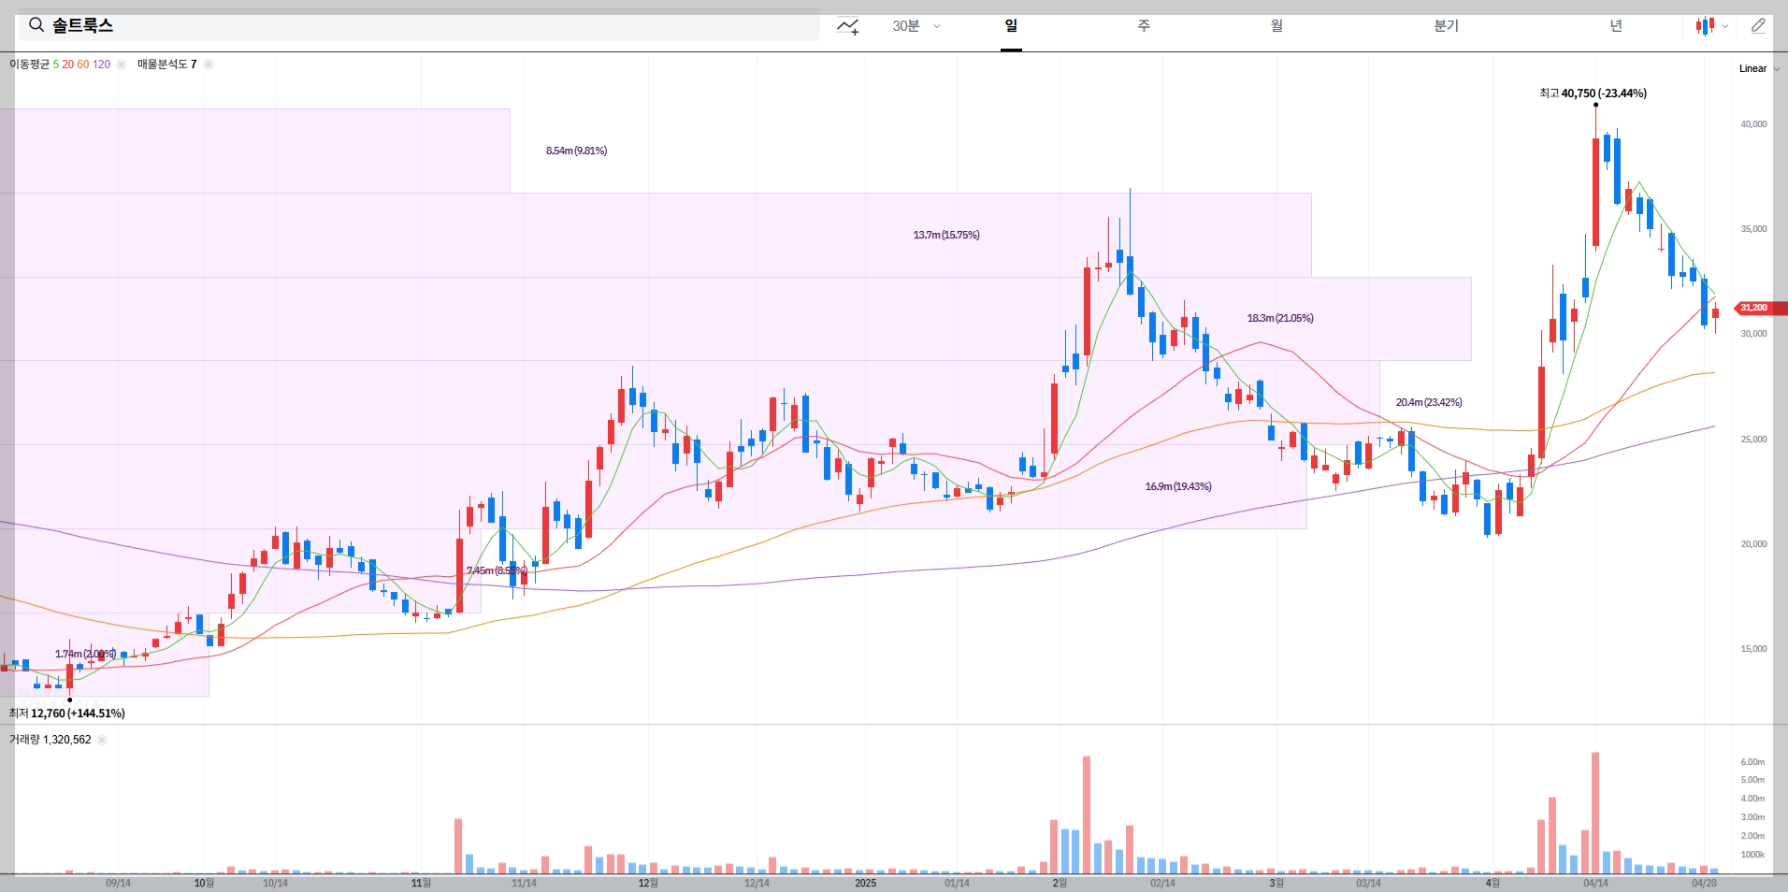Click the 16.9m (19.43%) volume profile label

tap(1178, 486)
